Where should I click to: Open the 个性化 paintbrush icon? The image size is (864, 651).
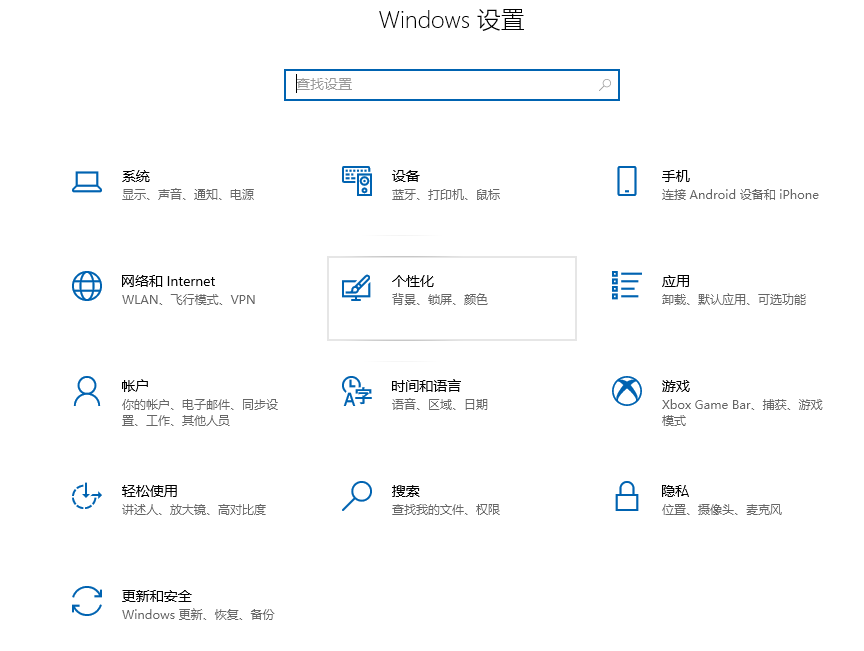tap(357, 287)
